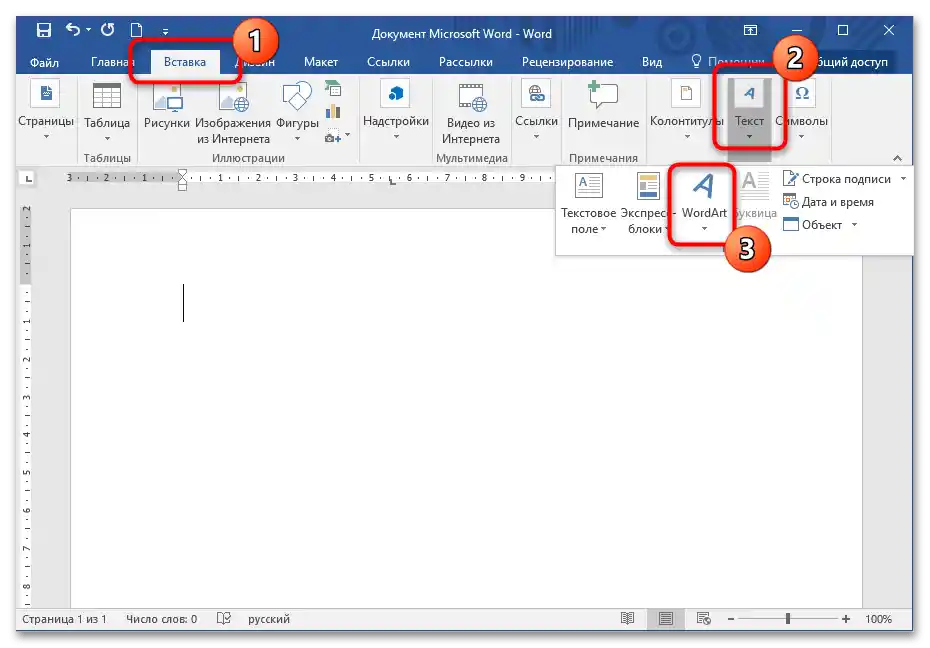This screenshot has height=648, width=930.
Task: Open zoom dialog via 100% label
Action: pos(878,619)
